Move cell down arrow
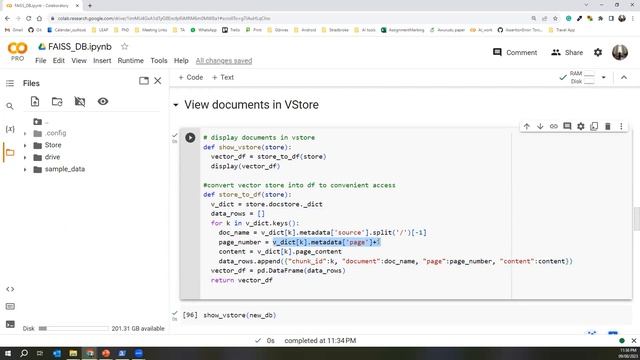Screen dimensions: 640x360 [540, 127]
